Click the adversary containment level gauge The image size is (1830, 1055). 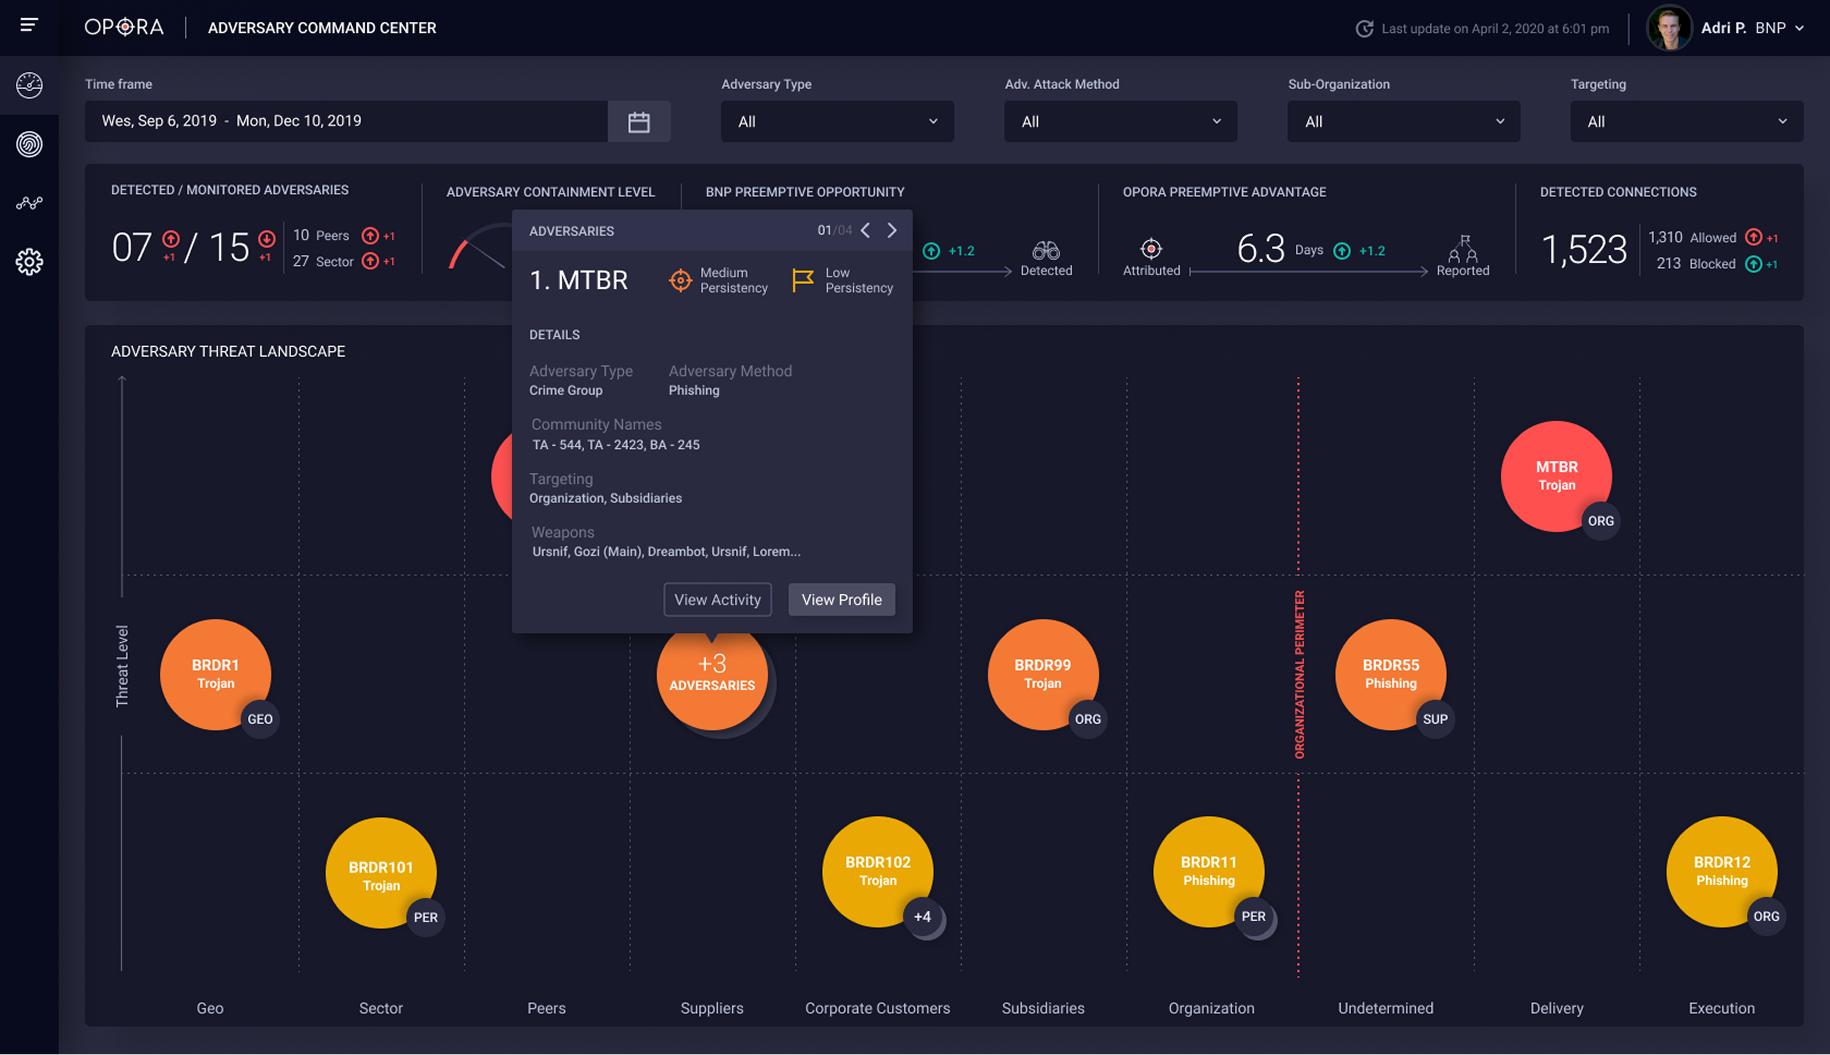(x=479, y=247)
